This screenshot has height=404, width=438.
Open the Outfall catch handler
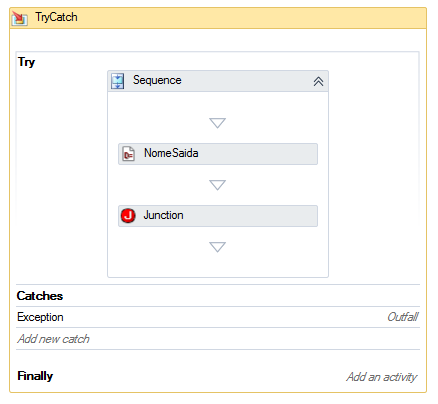(403, 317)
